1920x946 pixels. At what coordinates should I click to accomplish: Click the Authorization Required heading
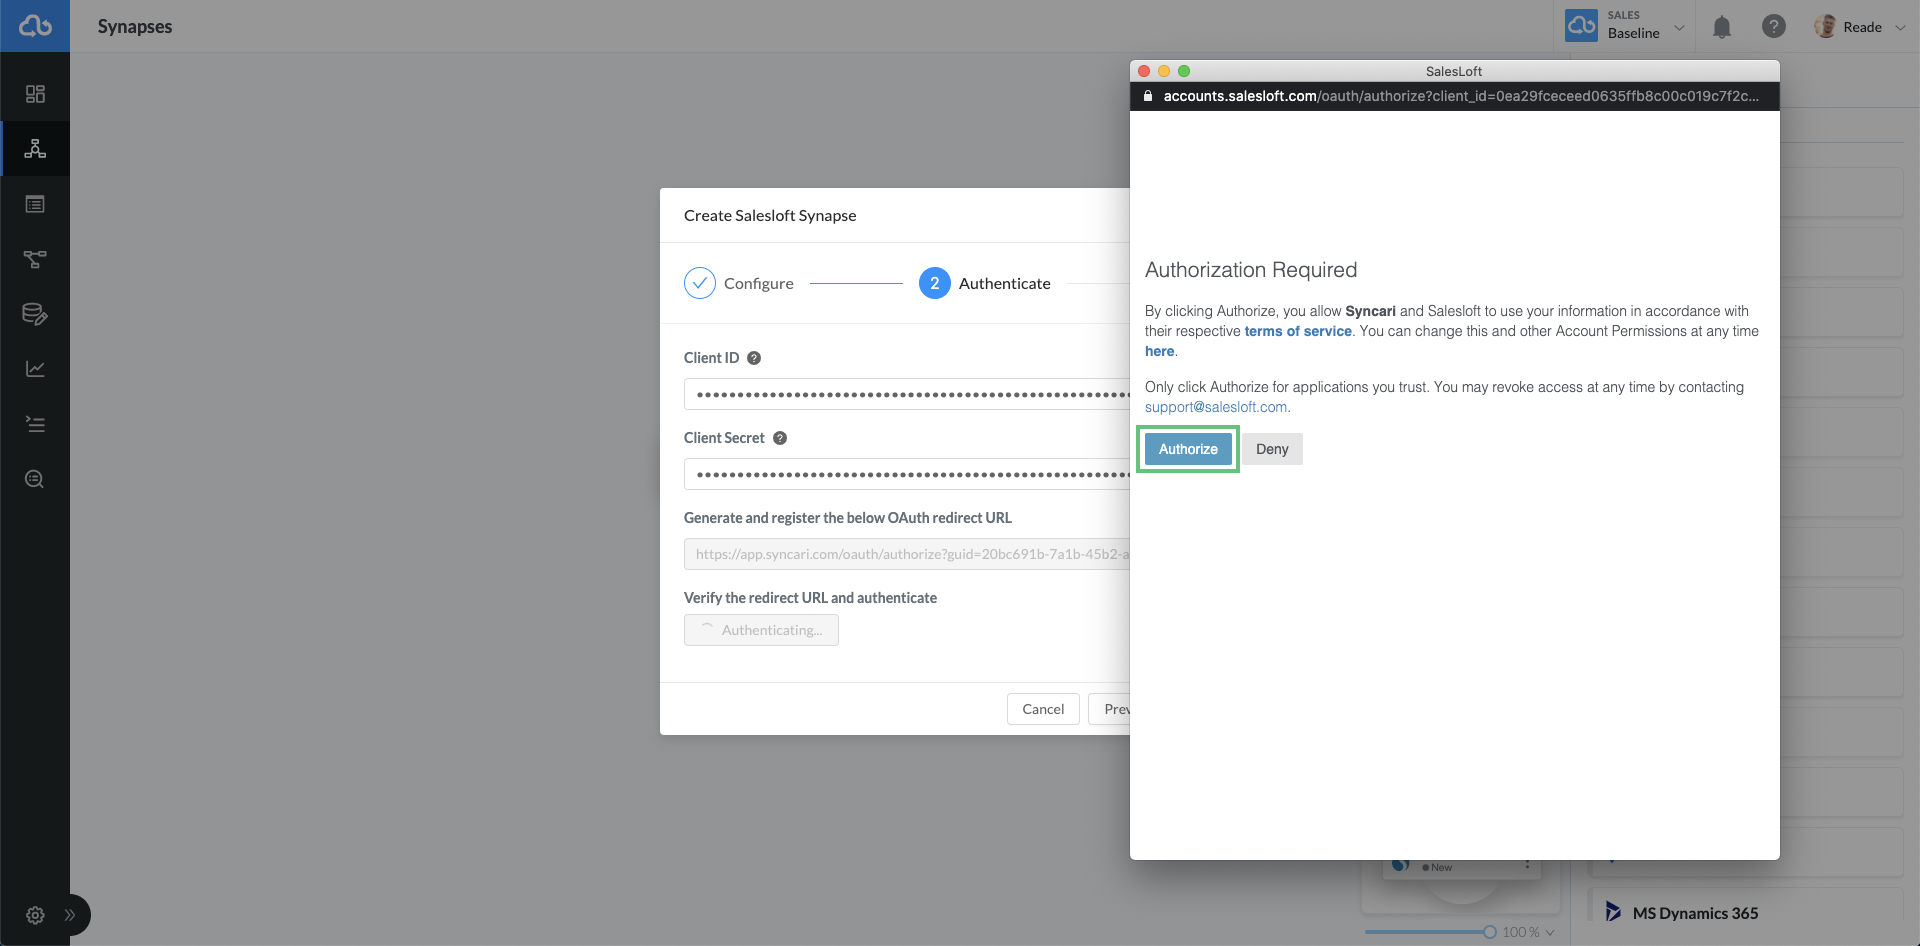[x=1251, y=270]
